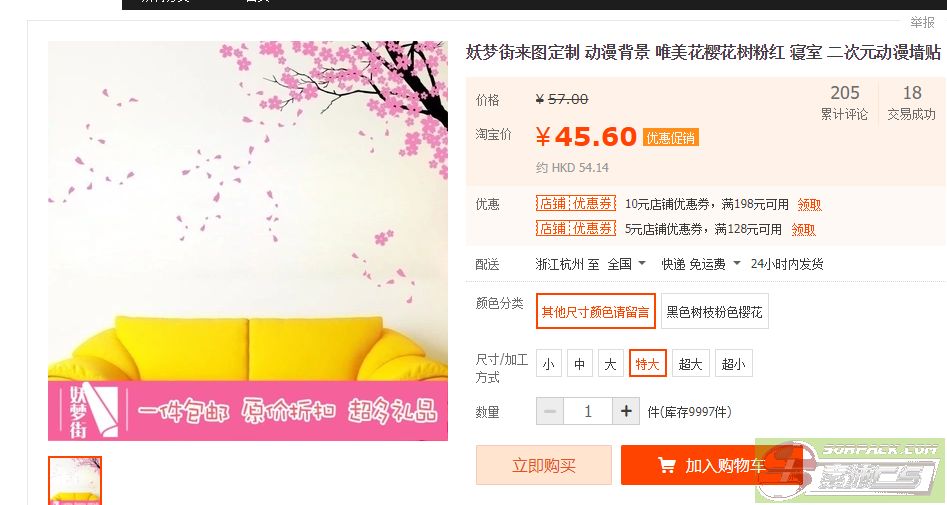
Task: Click the 优惠促销 promotion badge
Action: [670, 138]
